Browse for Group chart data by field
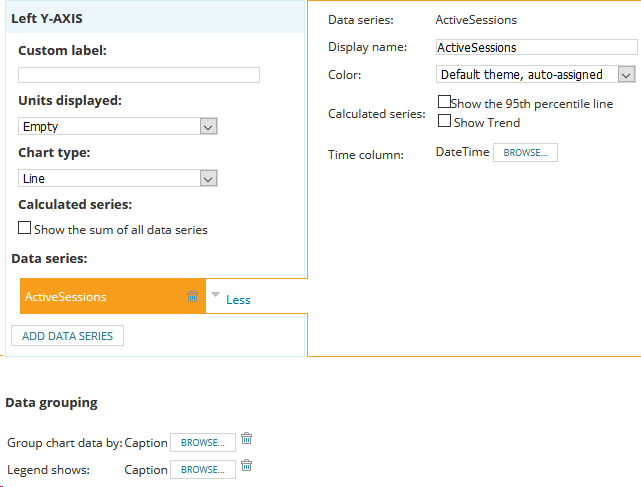 (203, 442)
